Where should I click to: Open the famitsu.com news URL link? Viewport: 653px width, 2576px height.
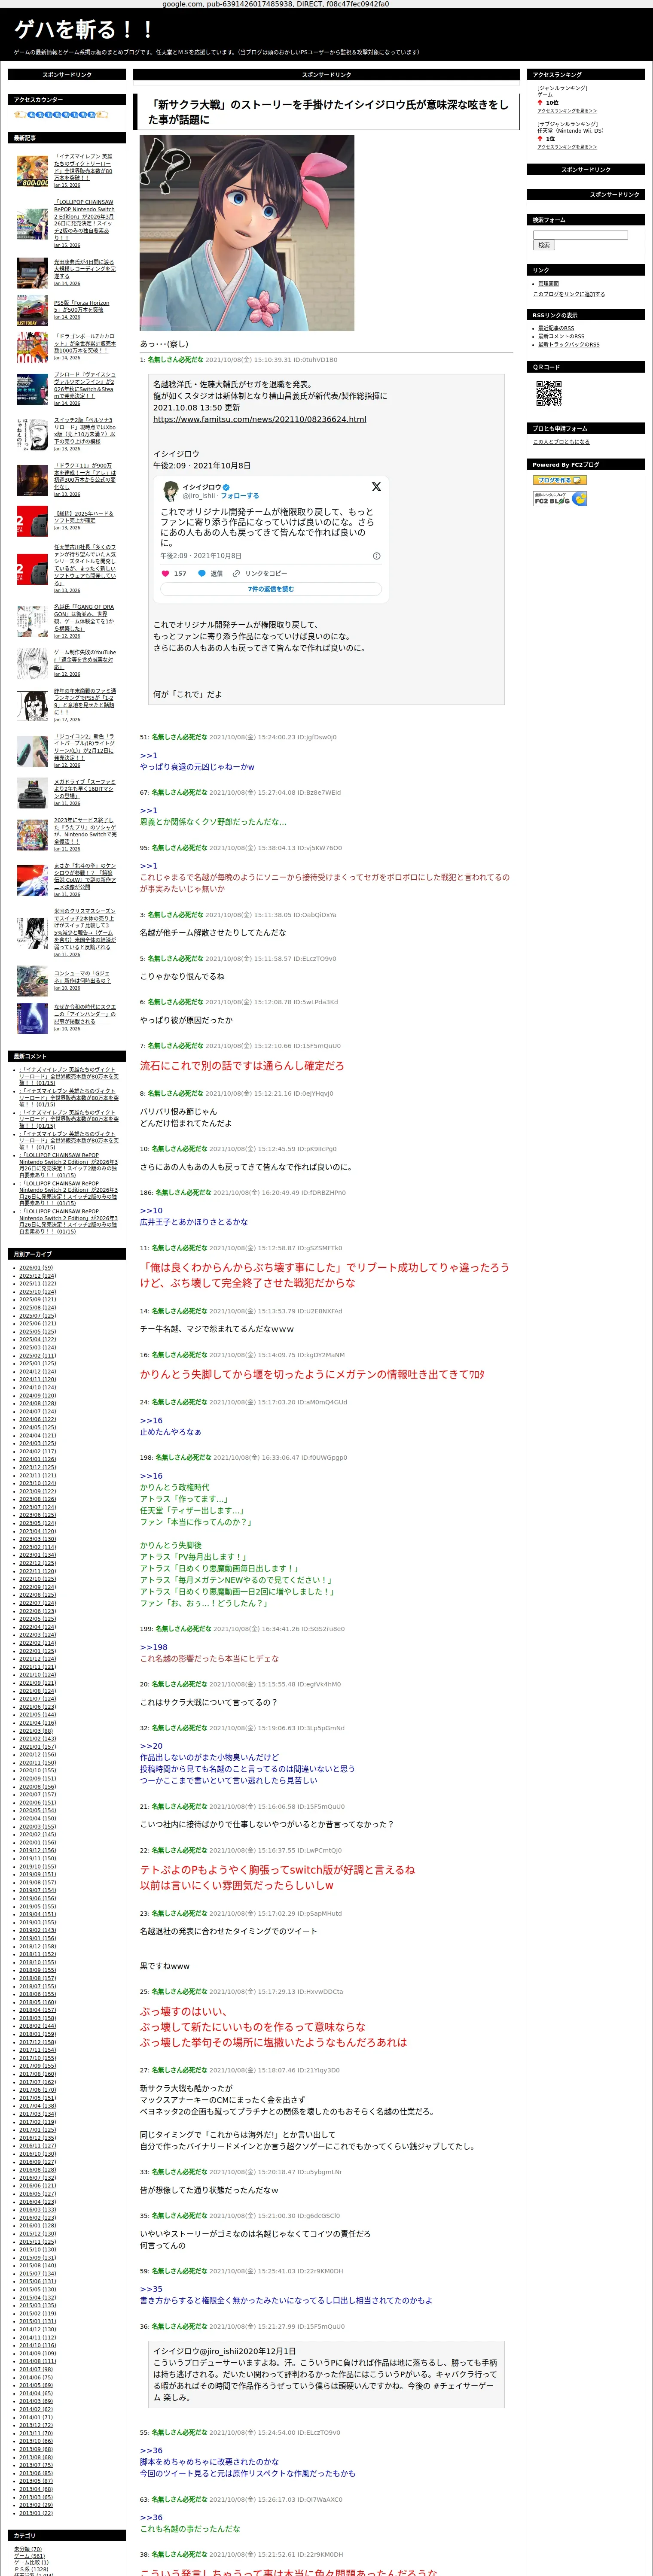point(259,420)
